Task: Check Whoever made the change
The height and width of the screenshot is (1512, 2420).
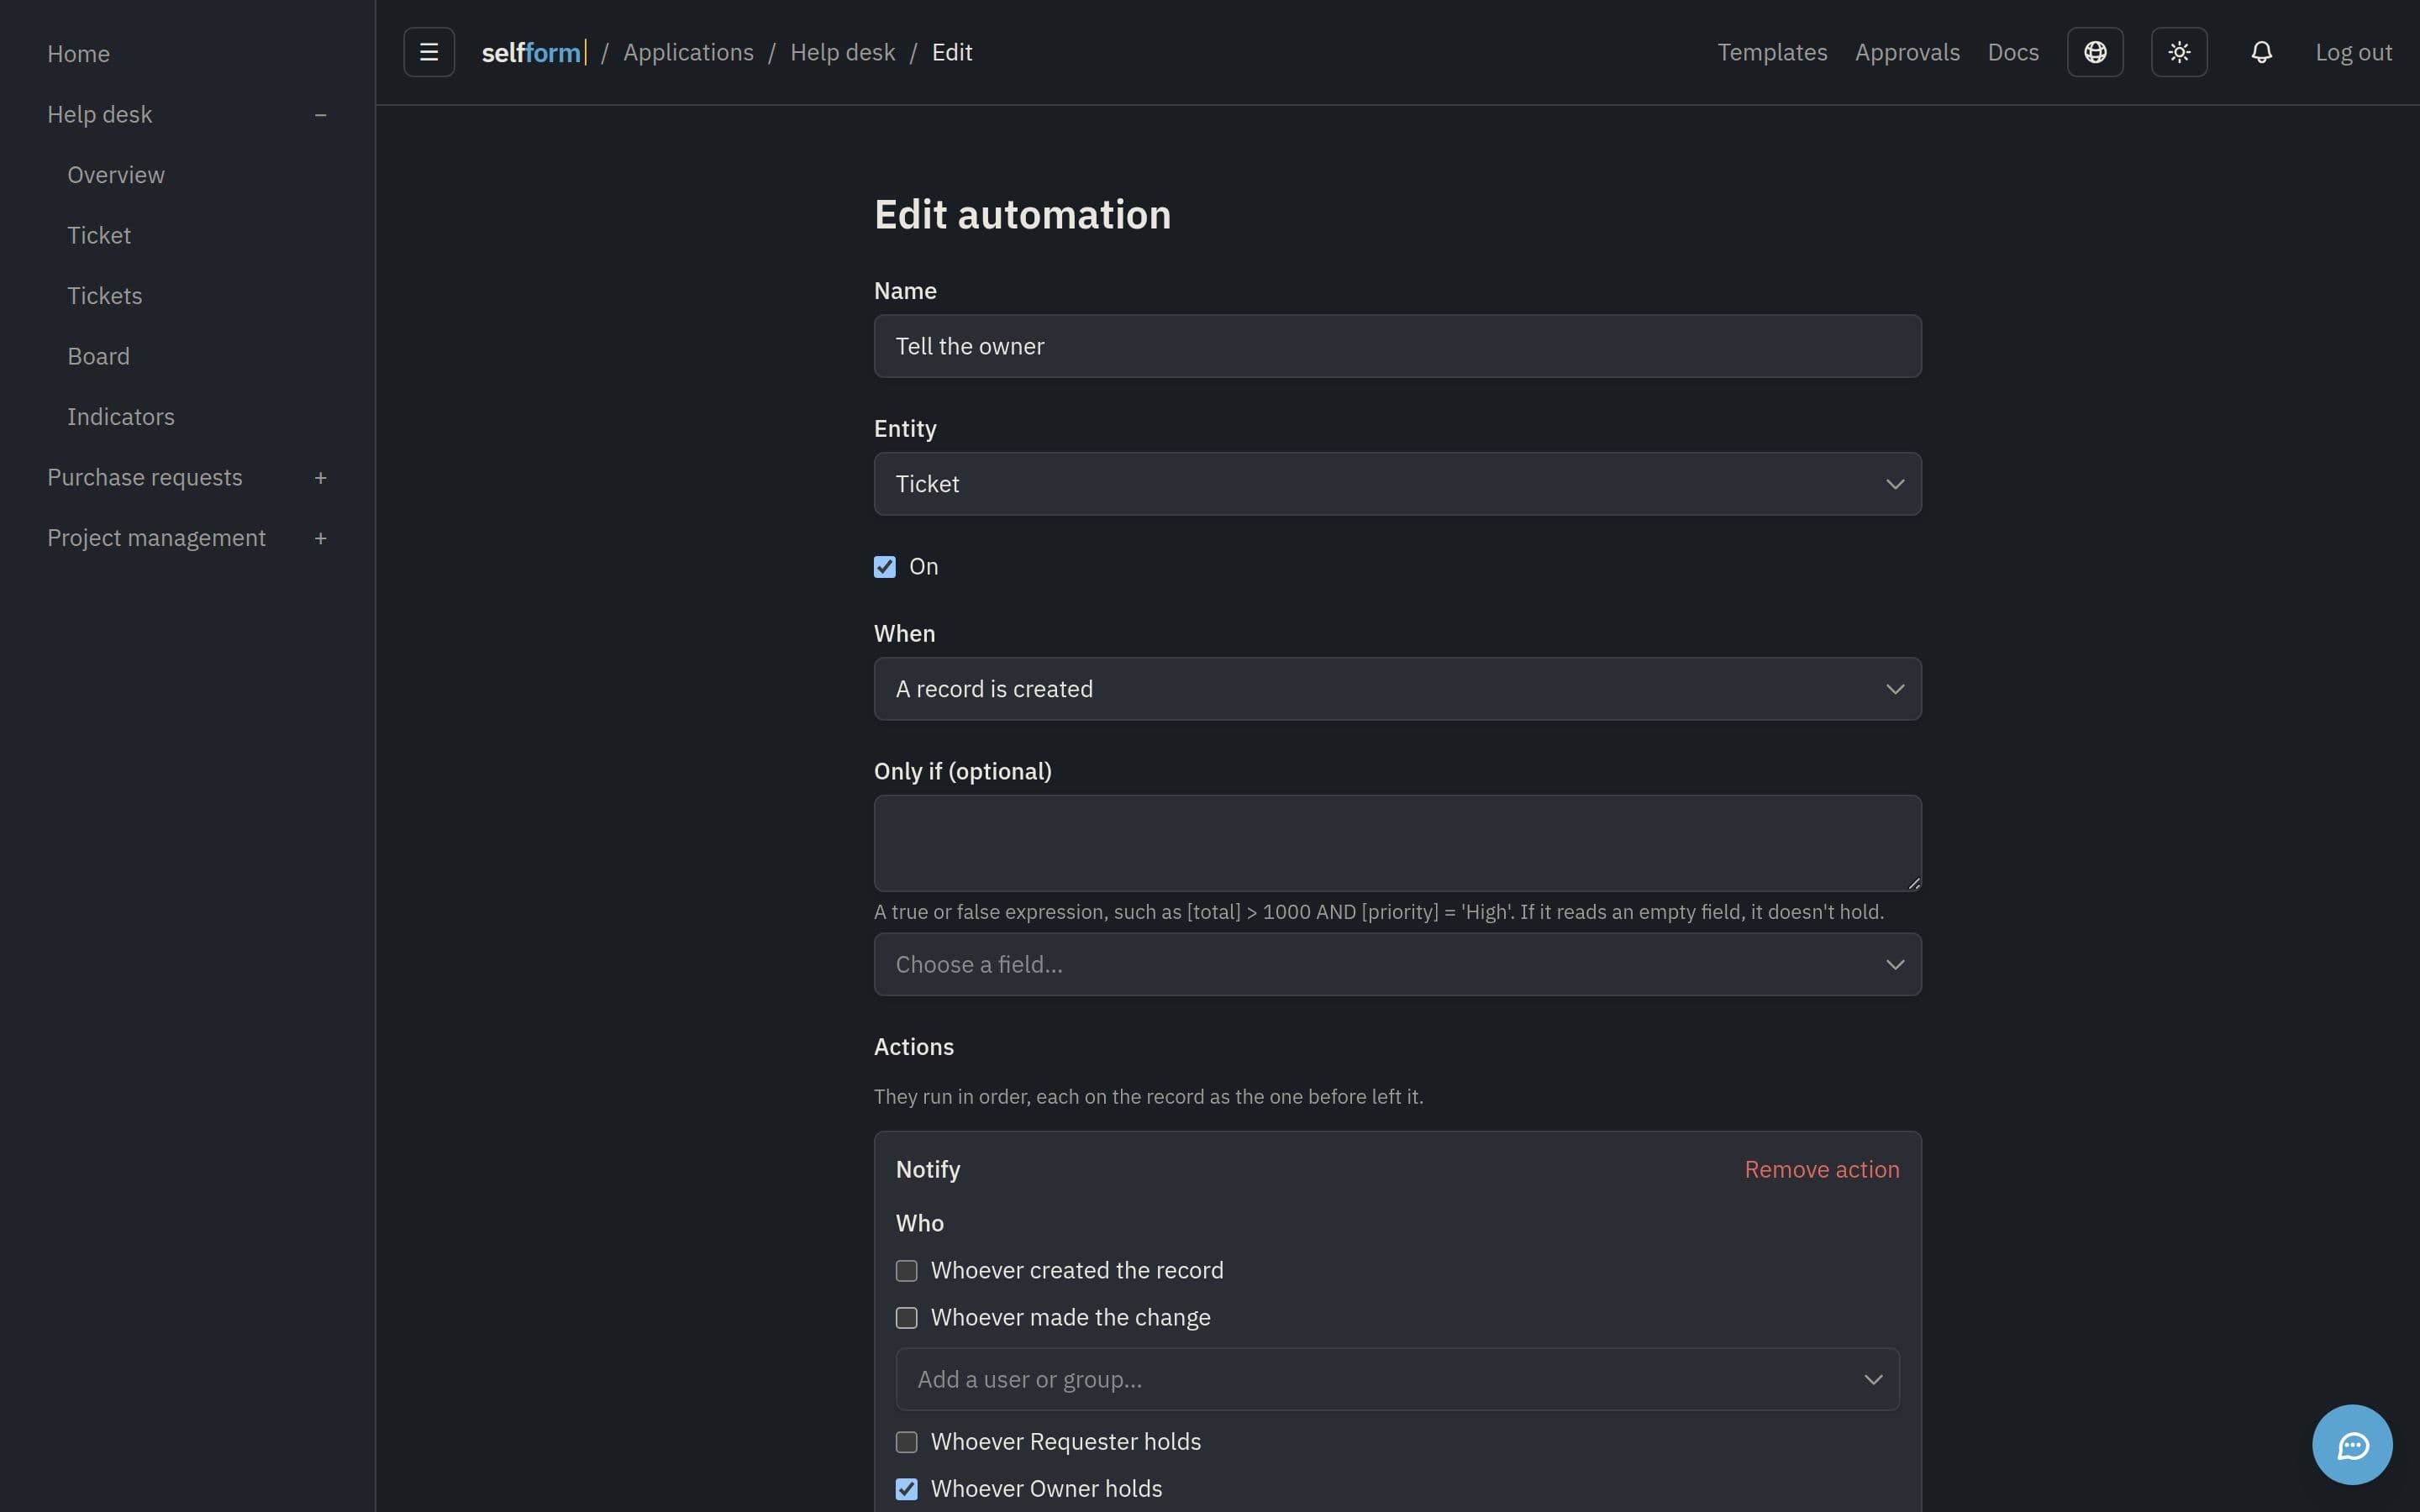Action: click(x=907, y=1317)
